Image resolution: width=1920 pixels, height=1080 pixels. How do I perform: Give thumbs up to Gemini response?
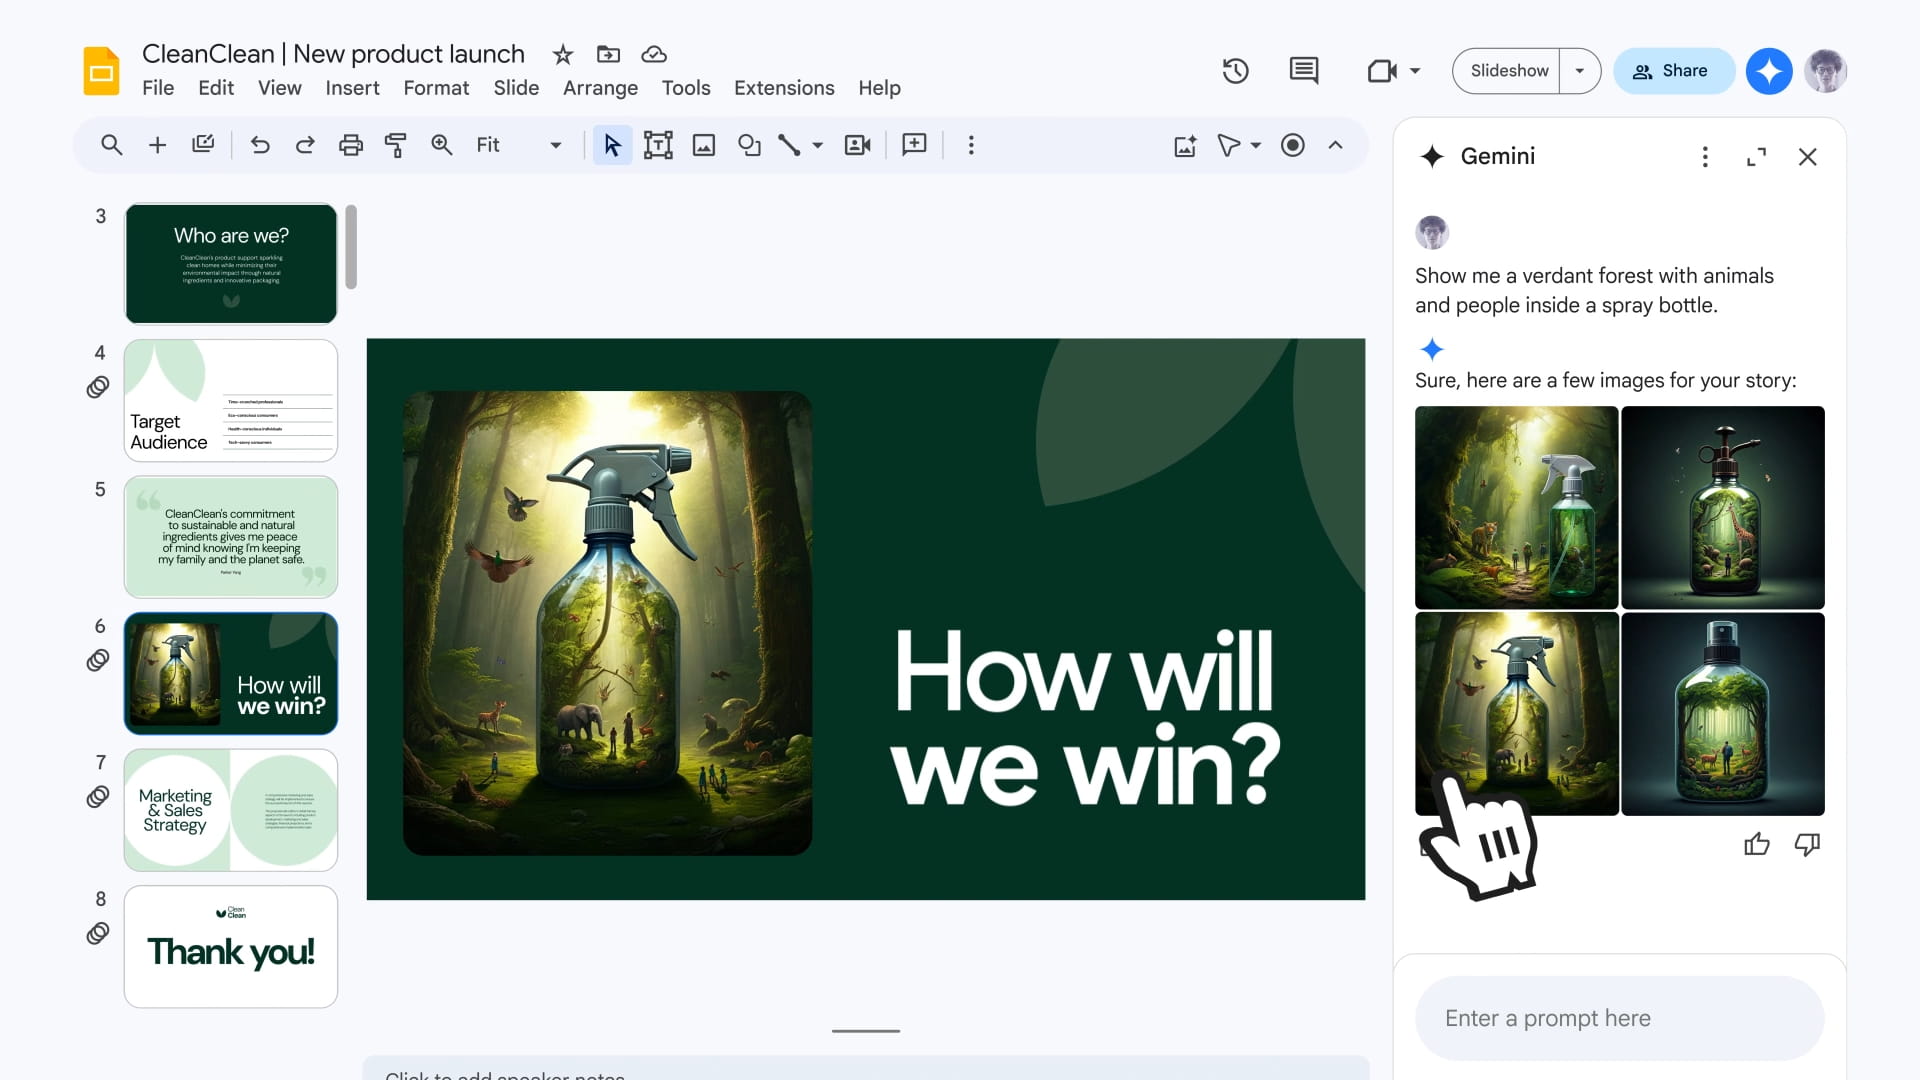[1756, 845]
